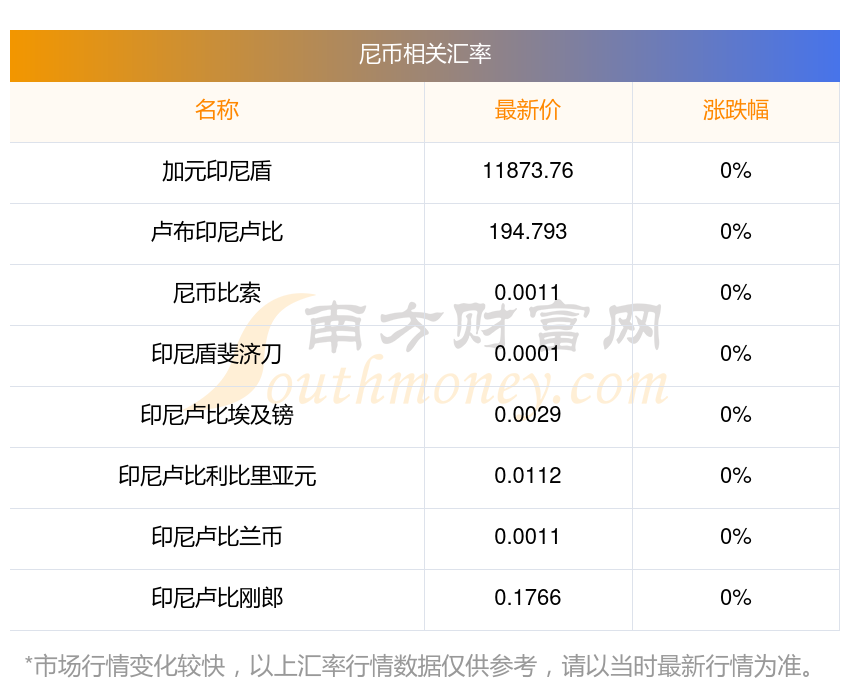Select the 印尼卢比刚郎 row name

217,598
